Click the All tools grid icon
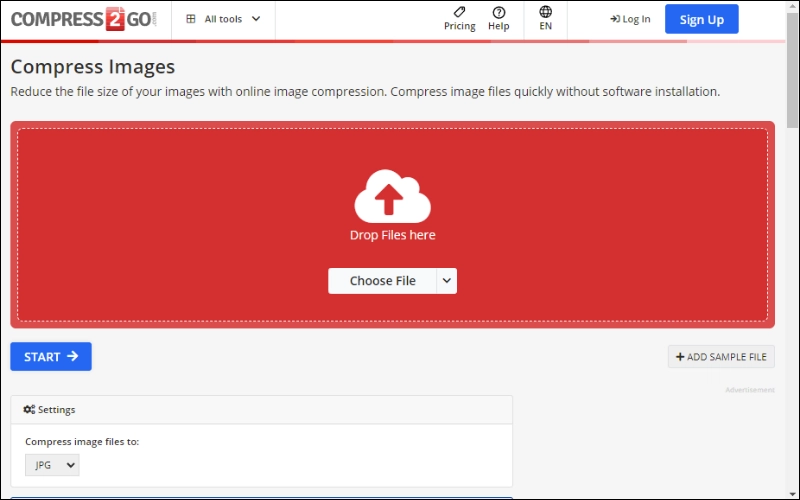Viewport: 800px width, 500px height. coord(191,19)
